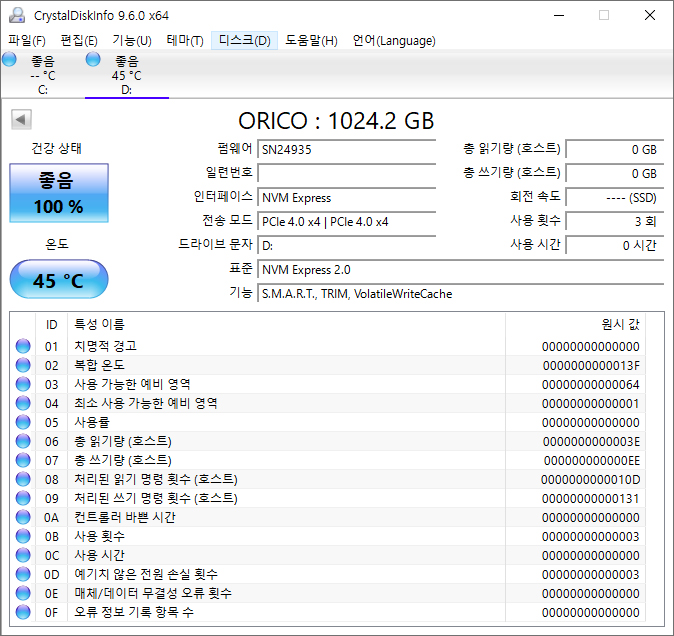Click the drive letter field D:
The image size is (674, 636).
point(346,246)
